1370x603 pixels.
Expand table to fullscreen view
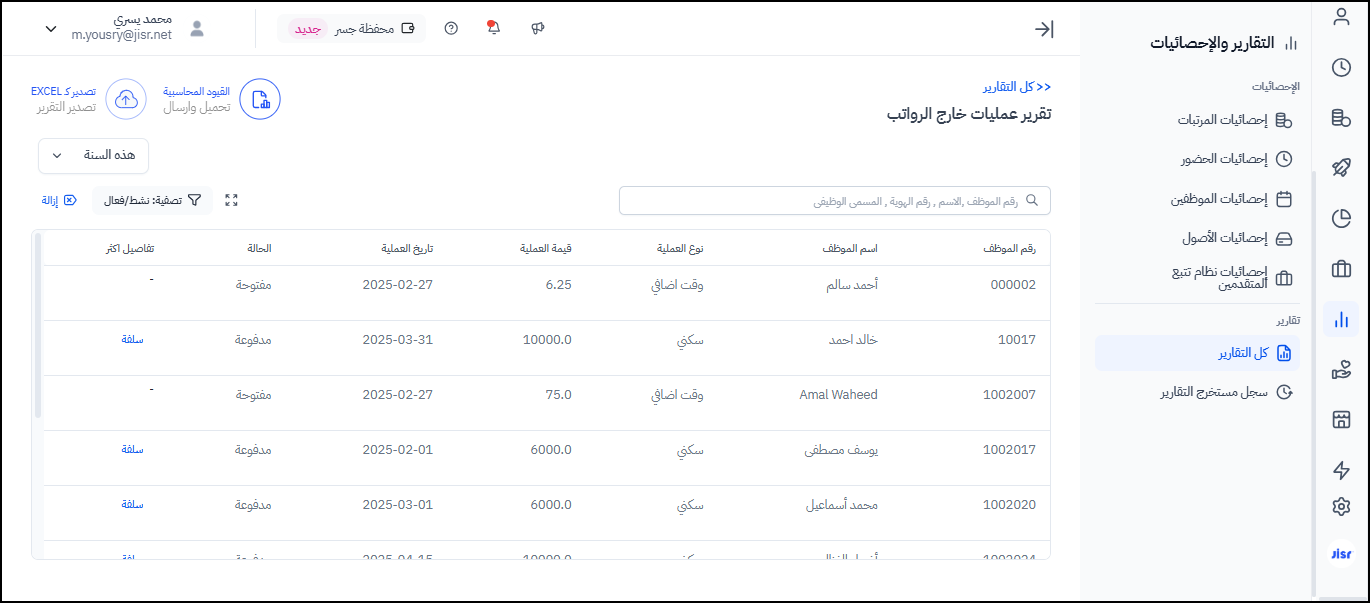click(x=232, y=200)
